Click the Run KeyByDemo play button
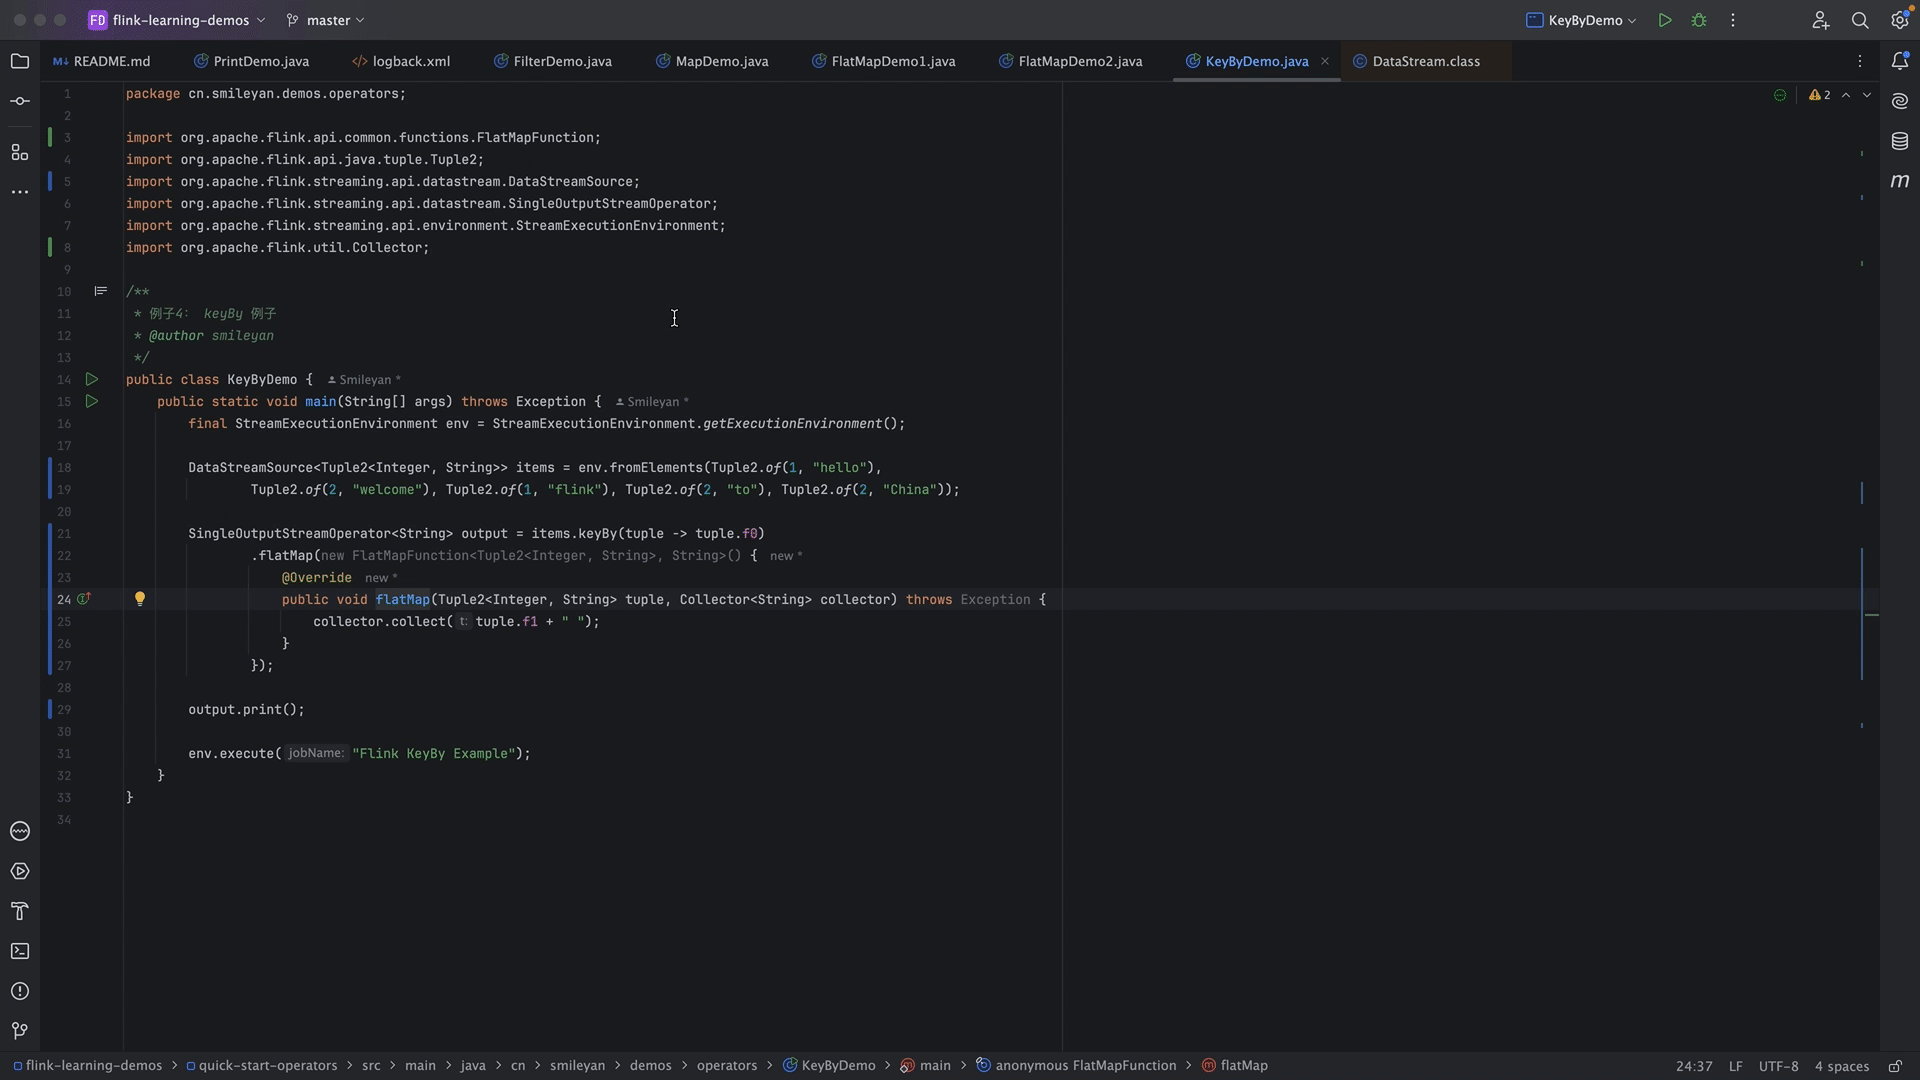1920x1080 pixels. tap(1665, 20)
